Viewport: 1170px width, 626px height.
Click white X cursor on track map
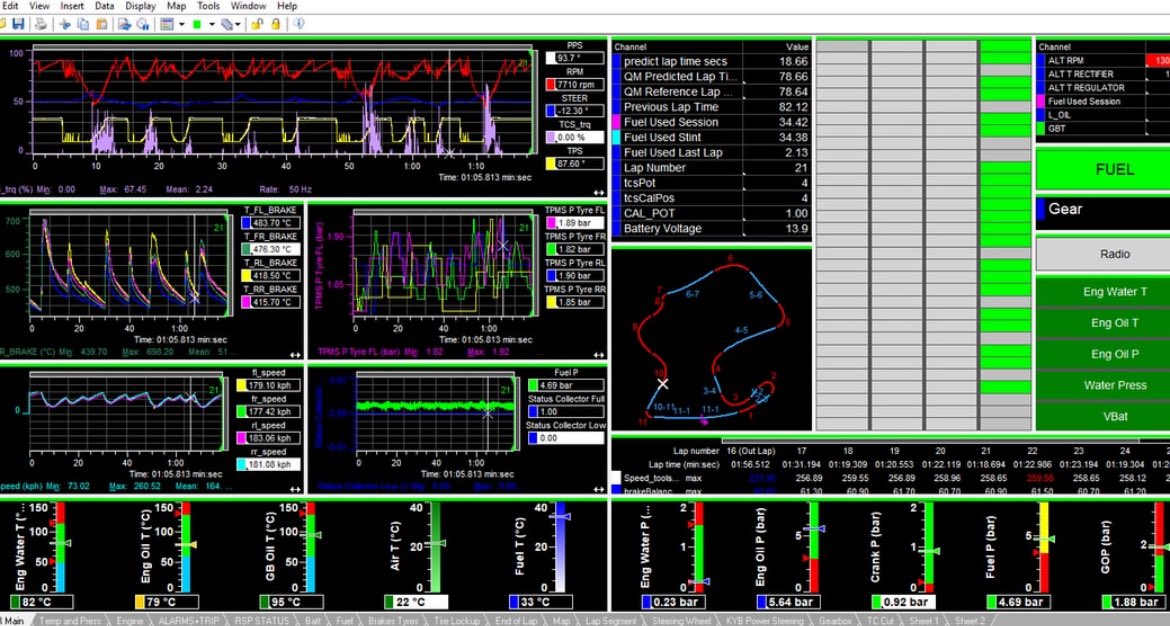pyautogui.click(x=662, y=384)
